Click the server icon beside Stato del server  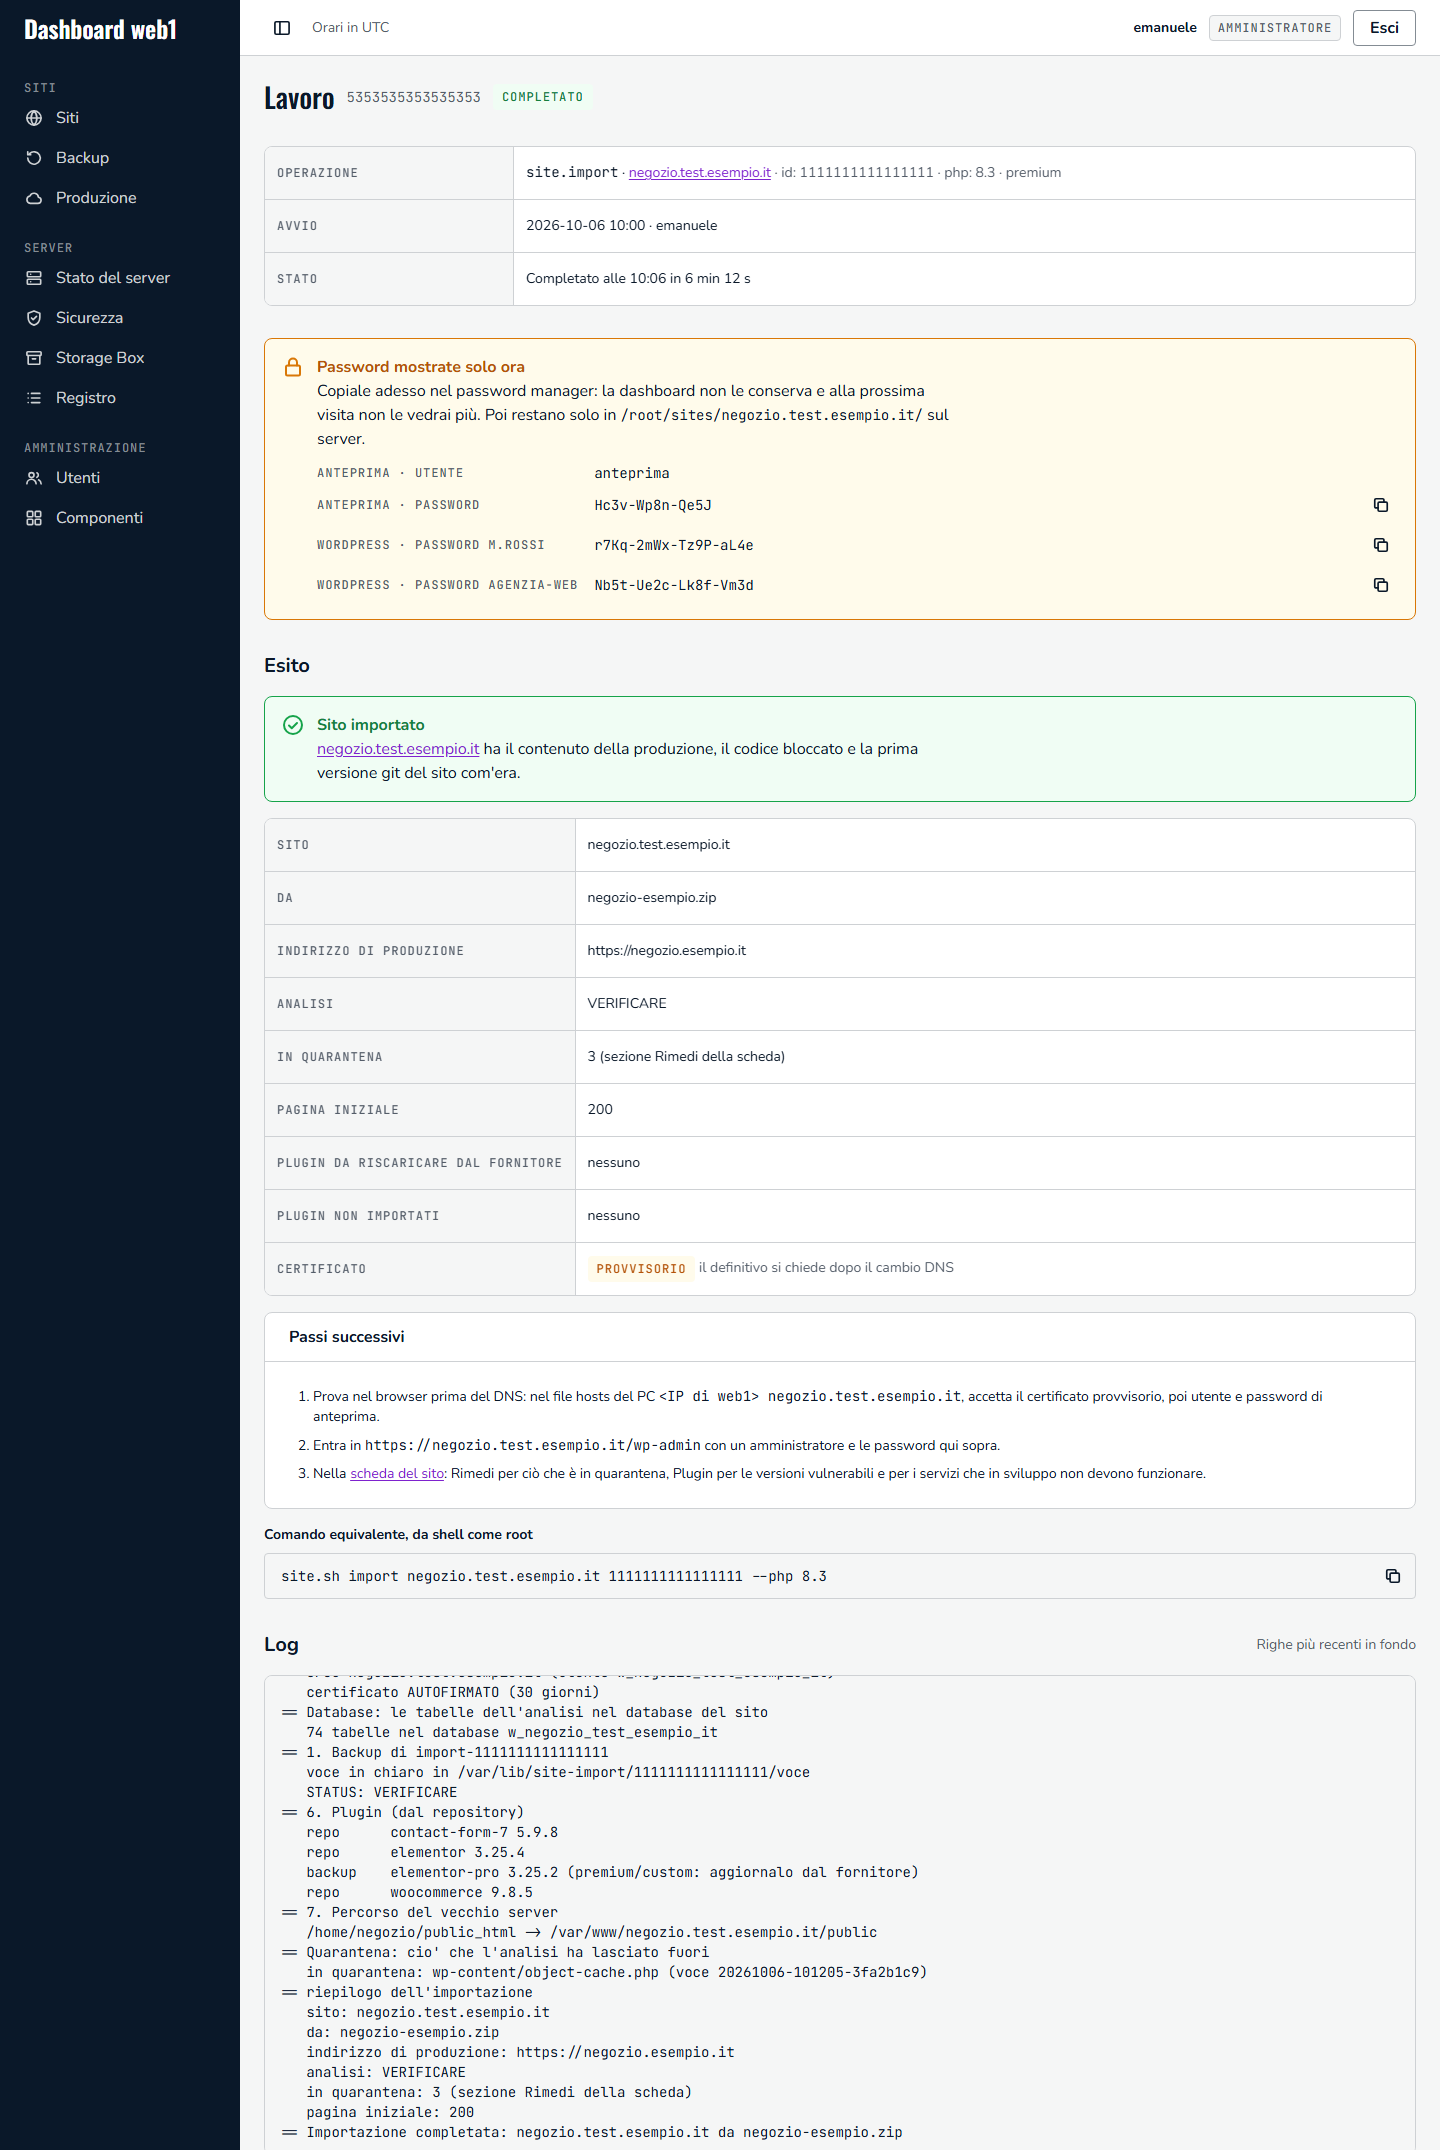34,278
